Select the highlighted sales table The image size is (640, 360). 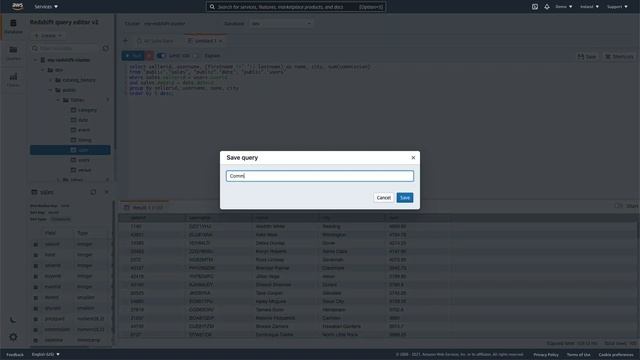click(x=70, y=150)
